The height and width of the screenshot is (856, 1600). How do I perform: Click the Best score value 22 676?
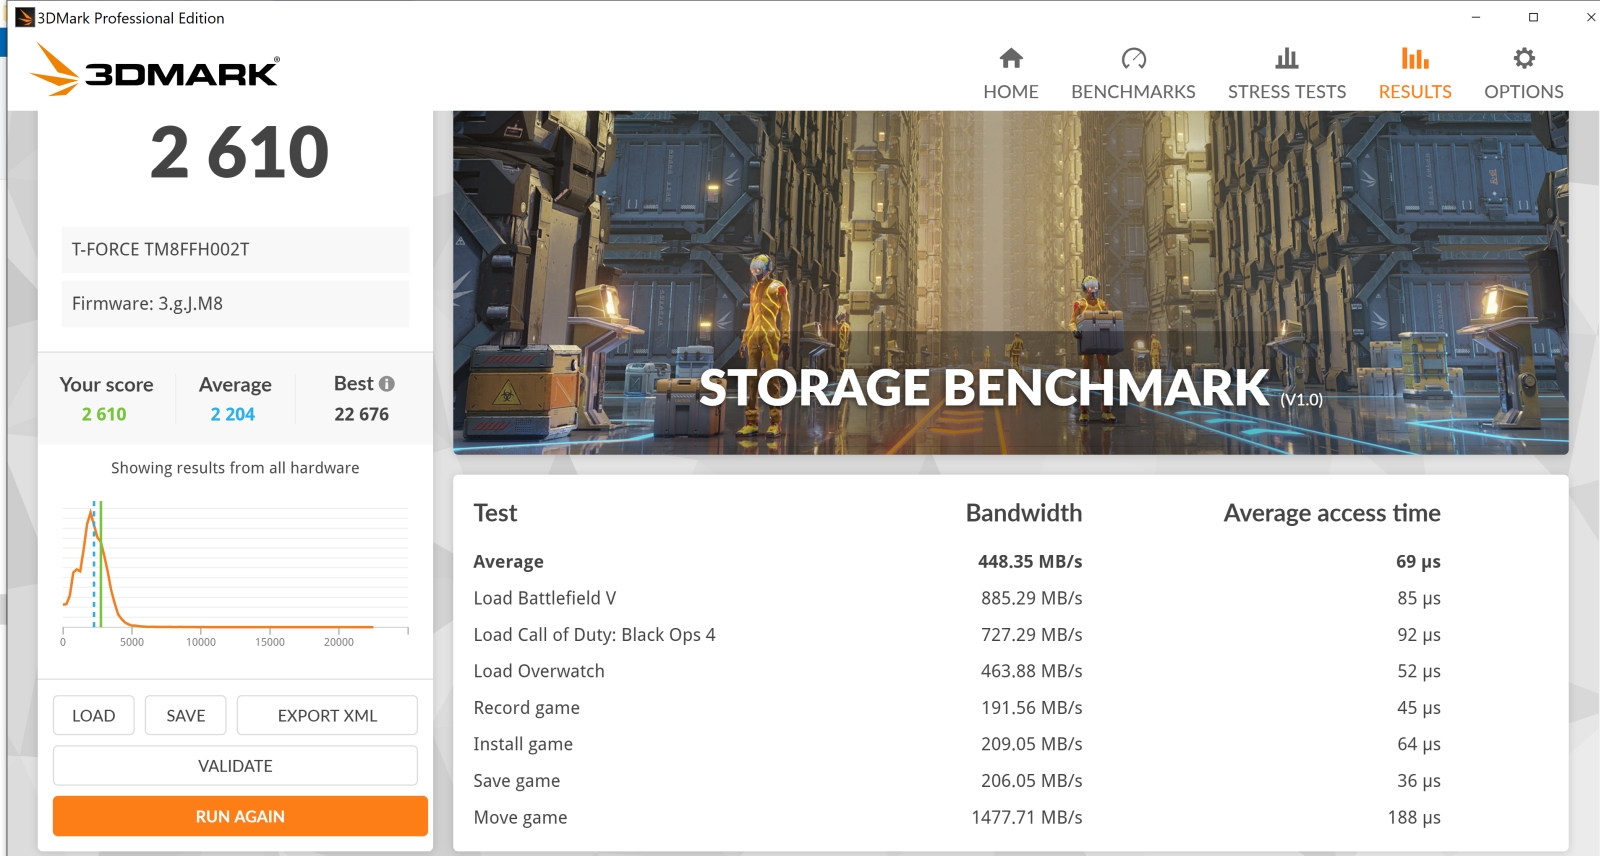[361, 414]
